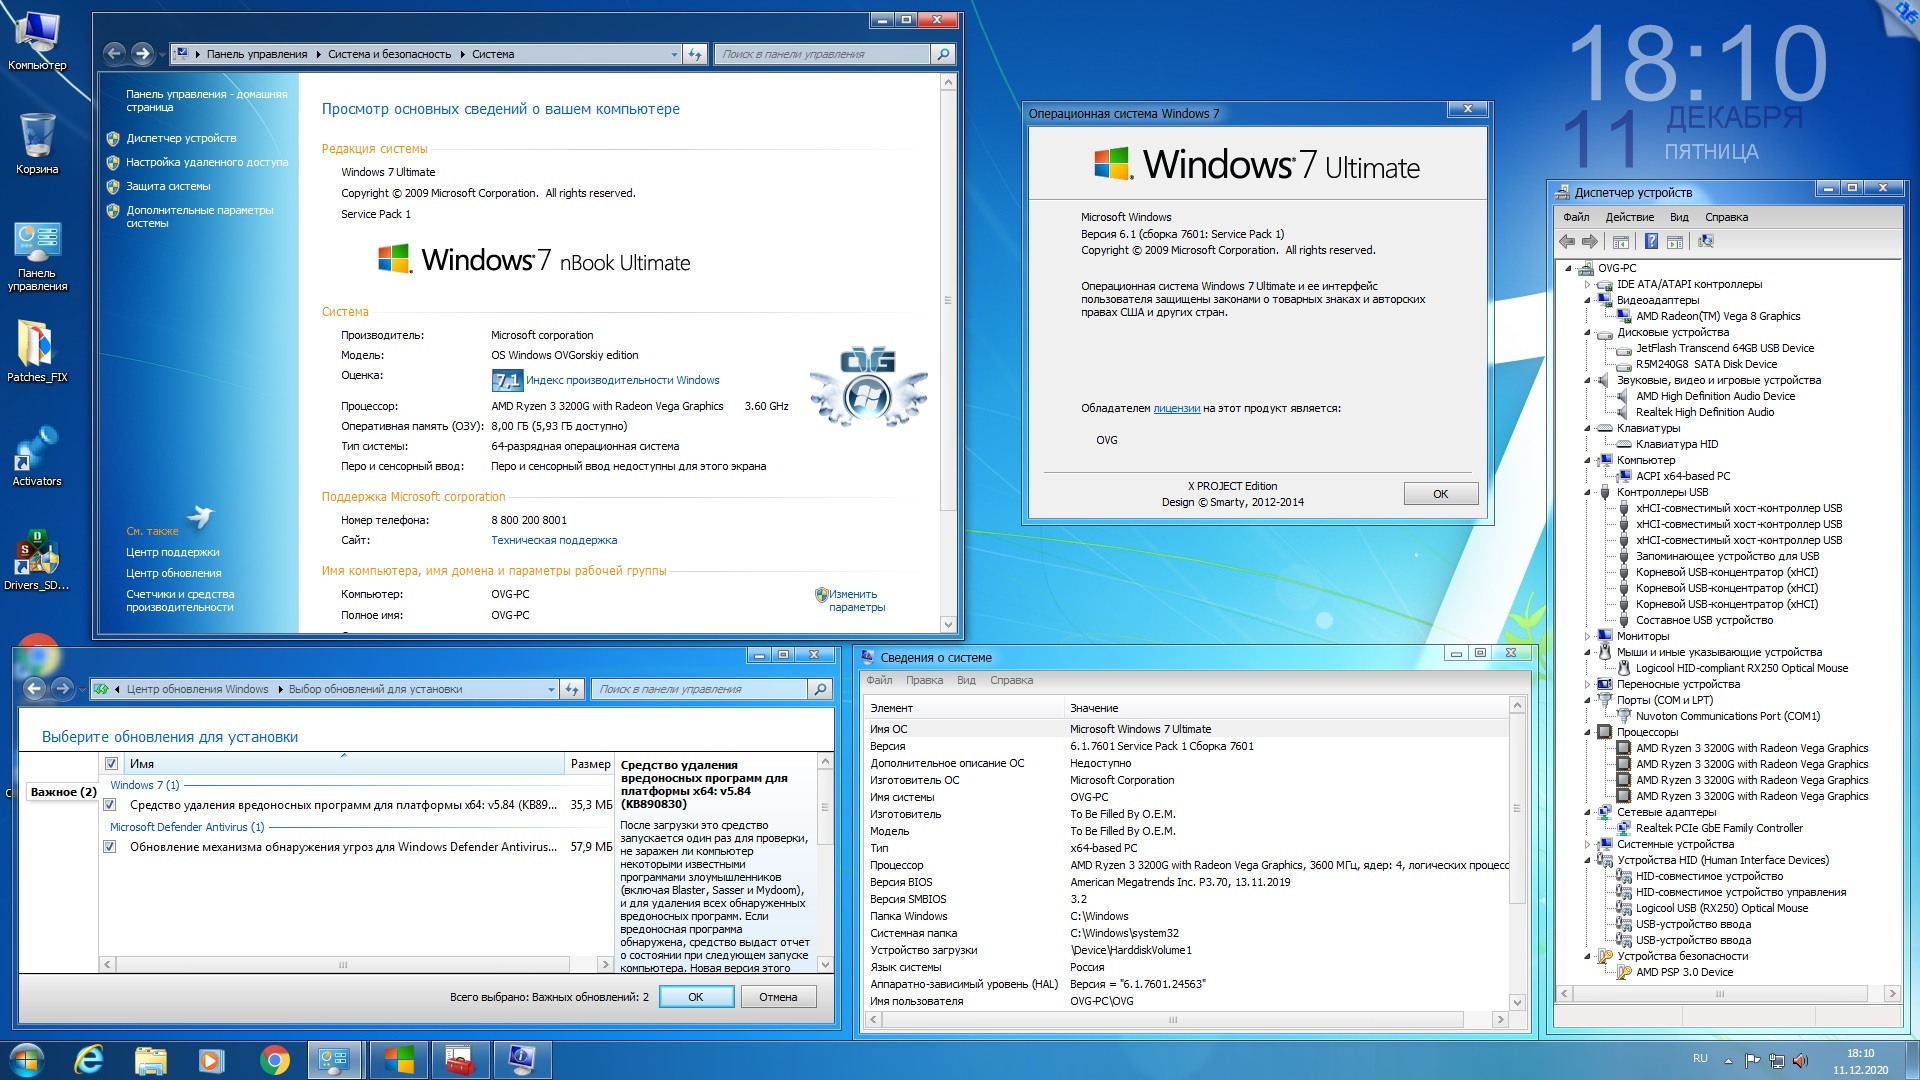Open the Панель управления desktop icon
This screenshot has height=1080, width=1920.
pos(37,256)
